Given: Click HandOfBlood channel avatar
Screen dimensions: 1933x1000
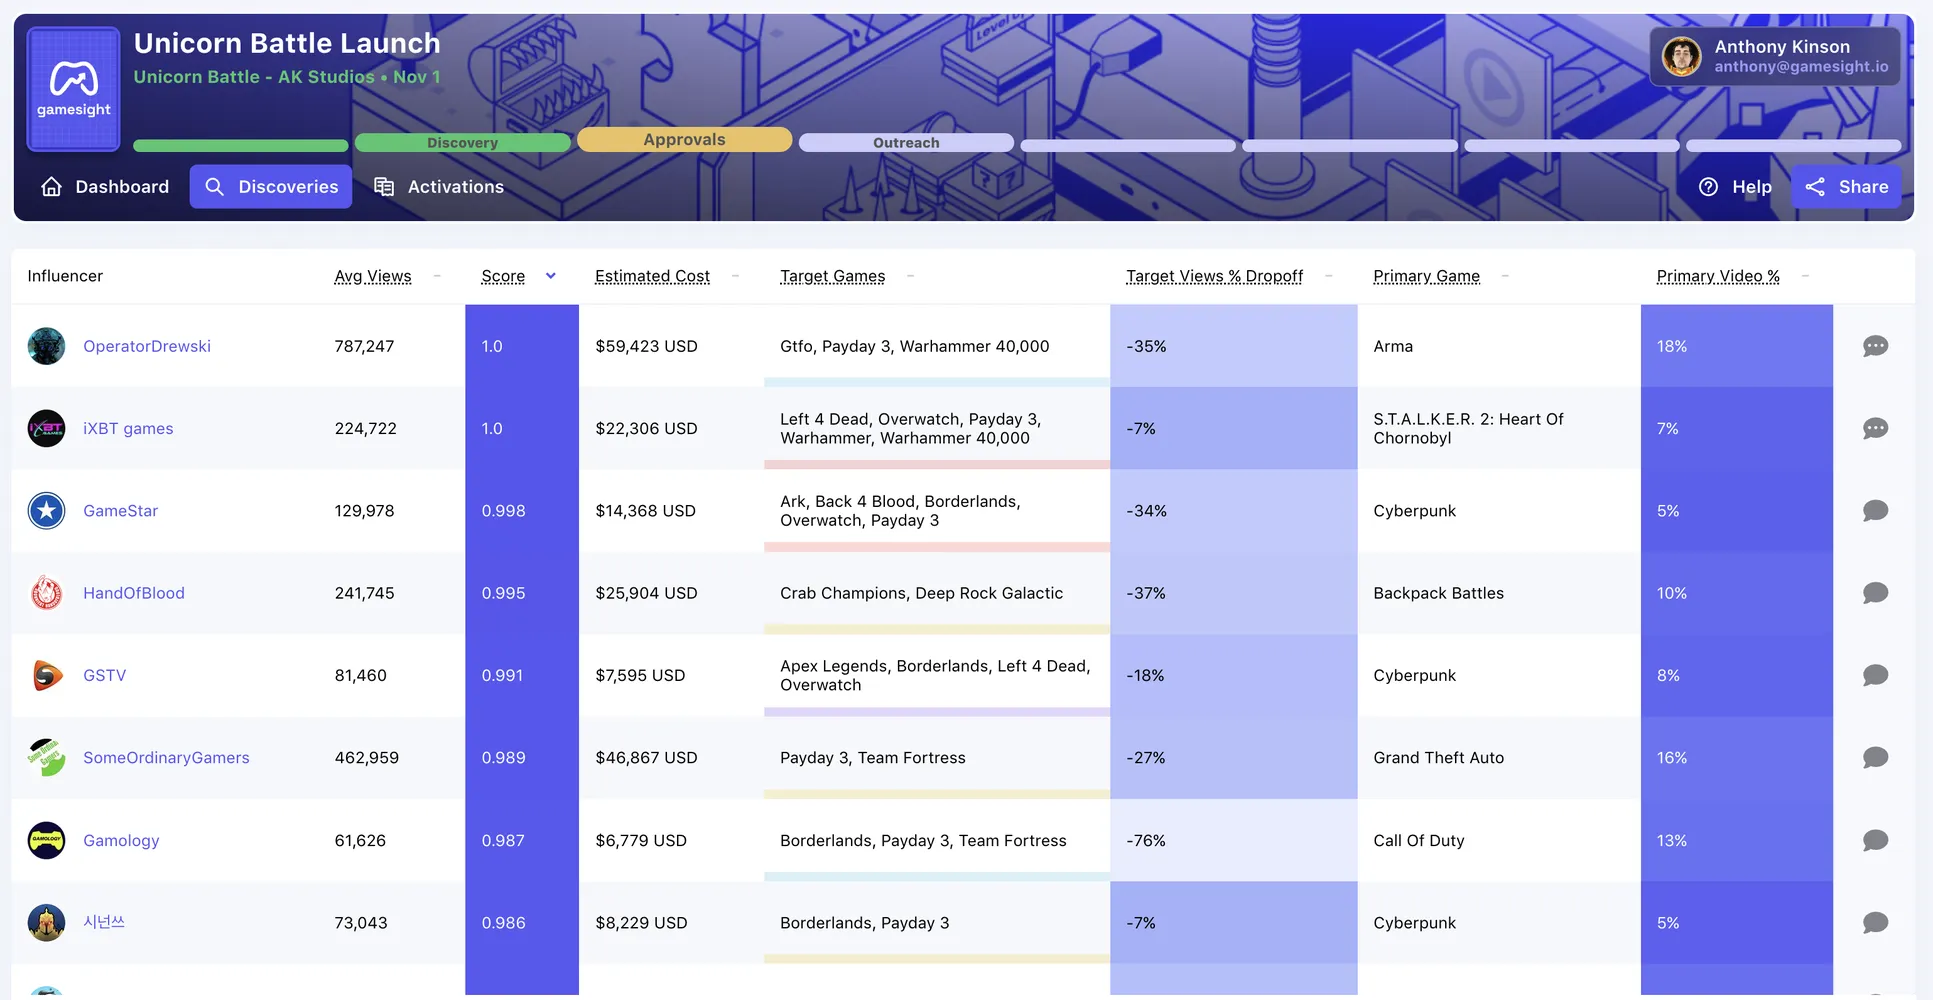Looking at the screenshot, I should tap(46, 593).
